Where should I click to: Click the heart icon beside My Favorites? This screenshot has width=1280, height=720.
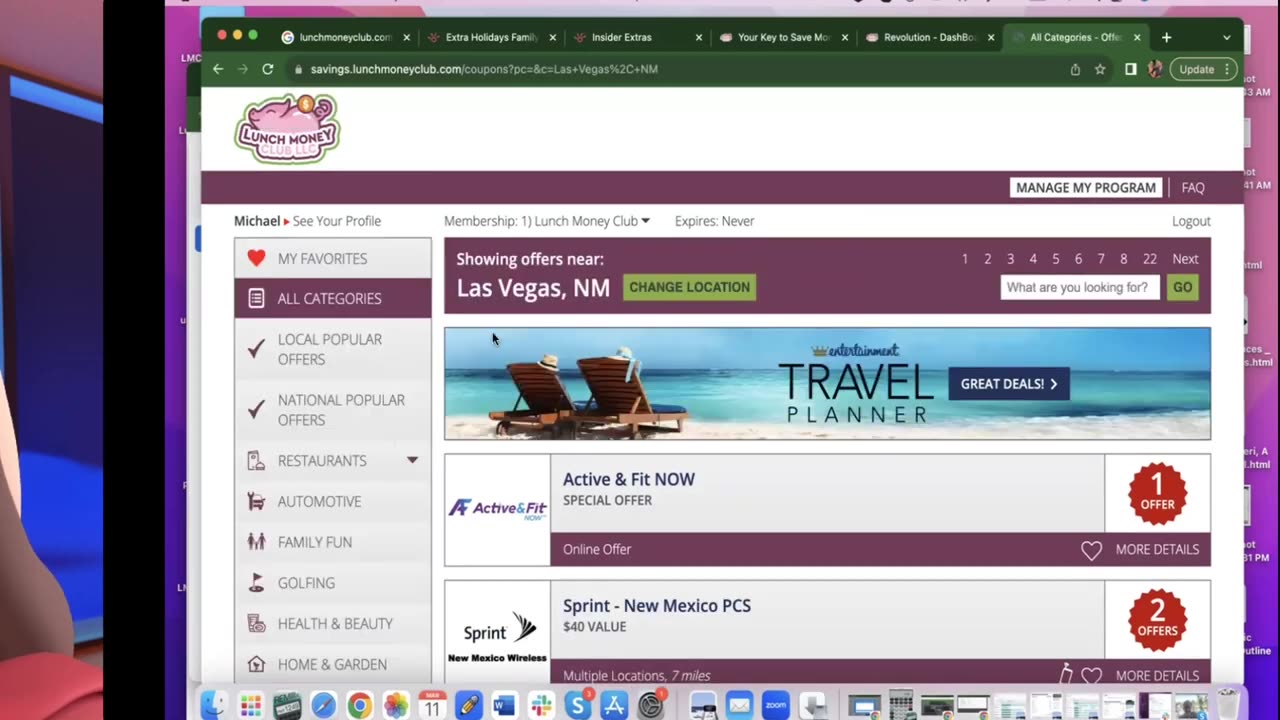(x=256, y=258)
